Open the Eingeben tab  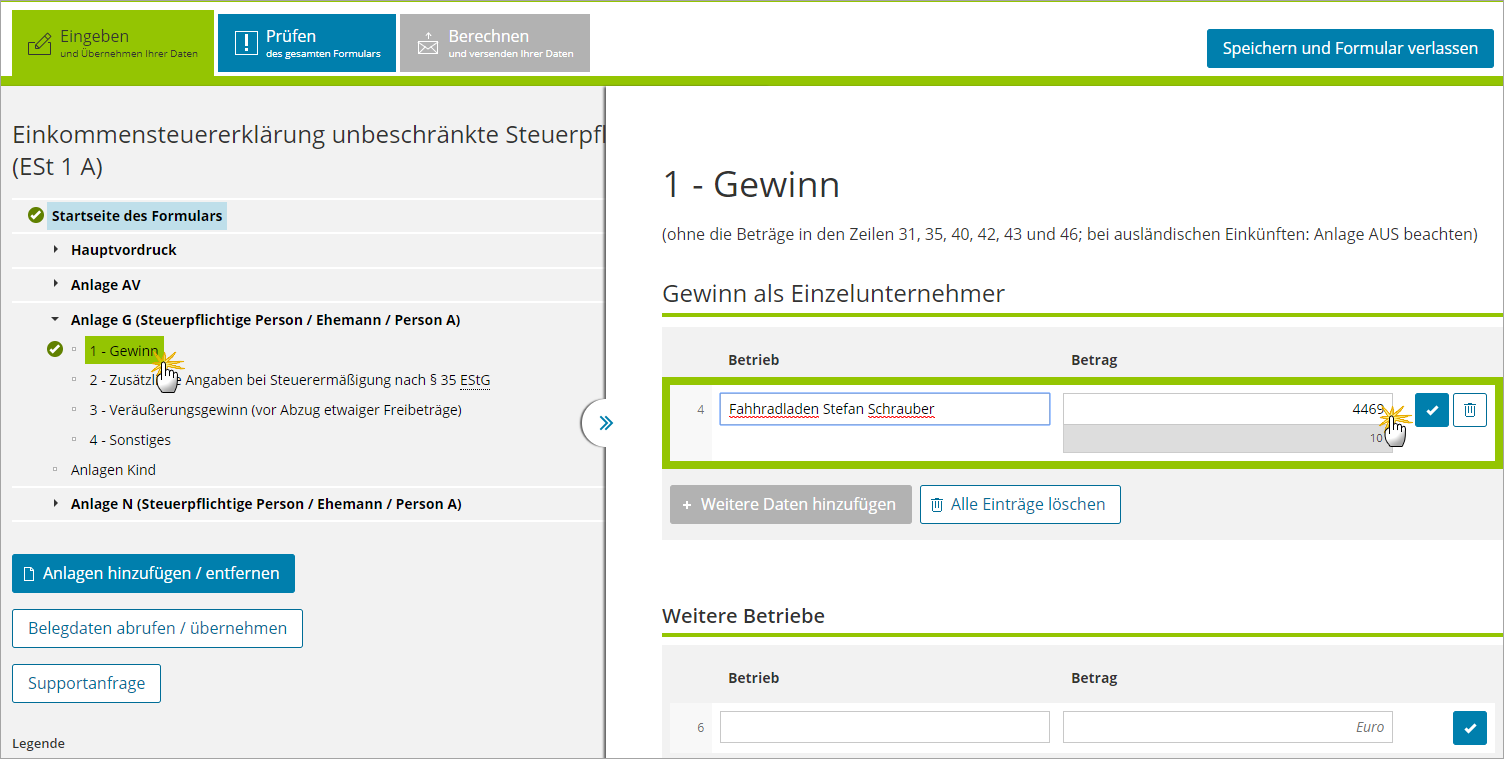(113, 44)
